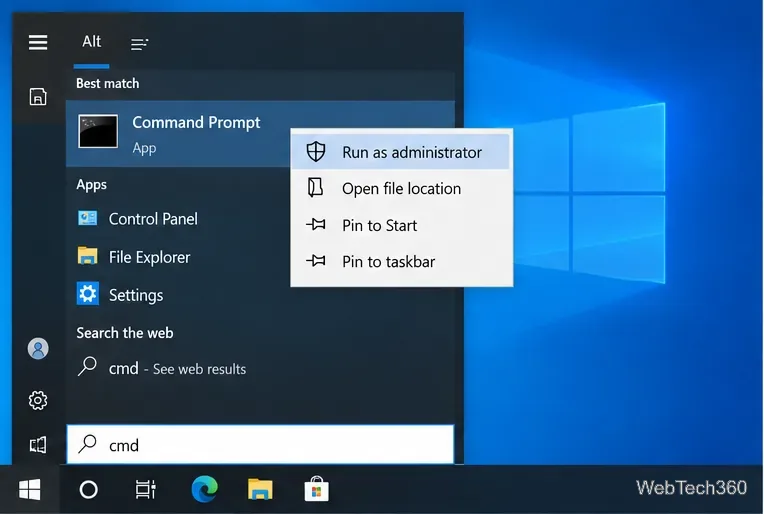Click the File Explorer folder icon in Apps
This screenshot has width=764, height=514.
[x=88, y=256]
